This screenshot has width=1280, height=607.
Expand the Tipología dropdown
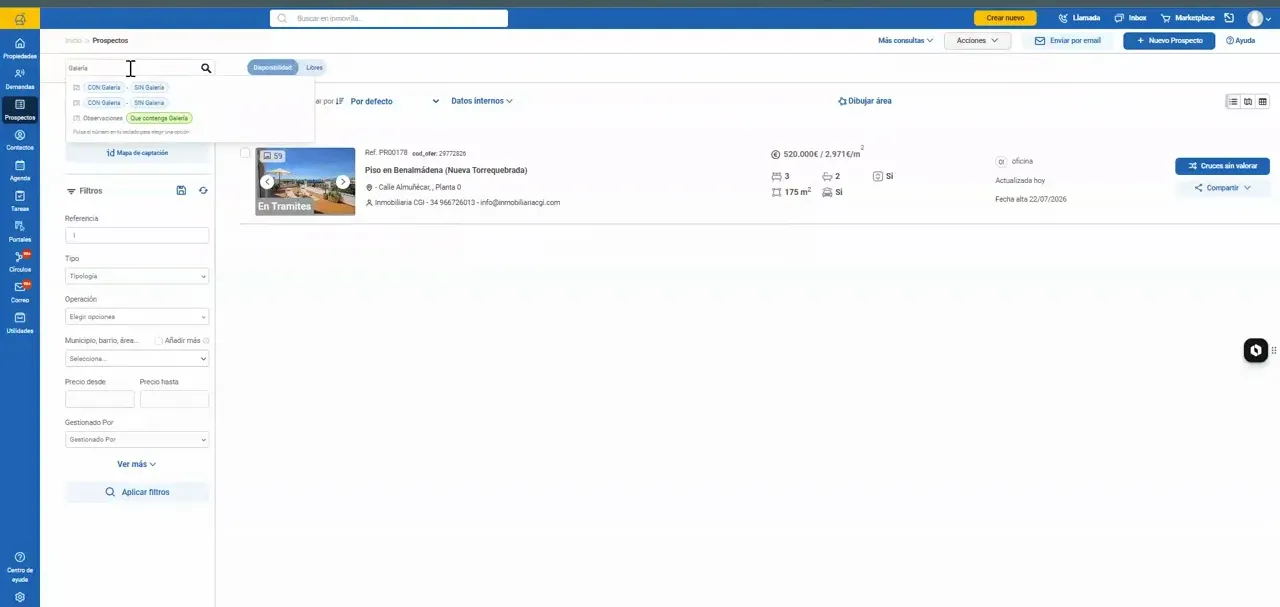coord(137,276)
